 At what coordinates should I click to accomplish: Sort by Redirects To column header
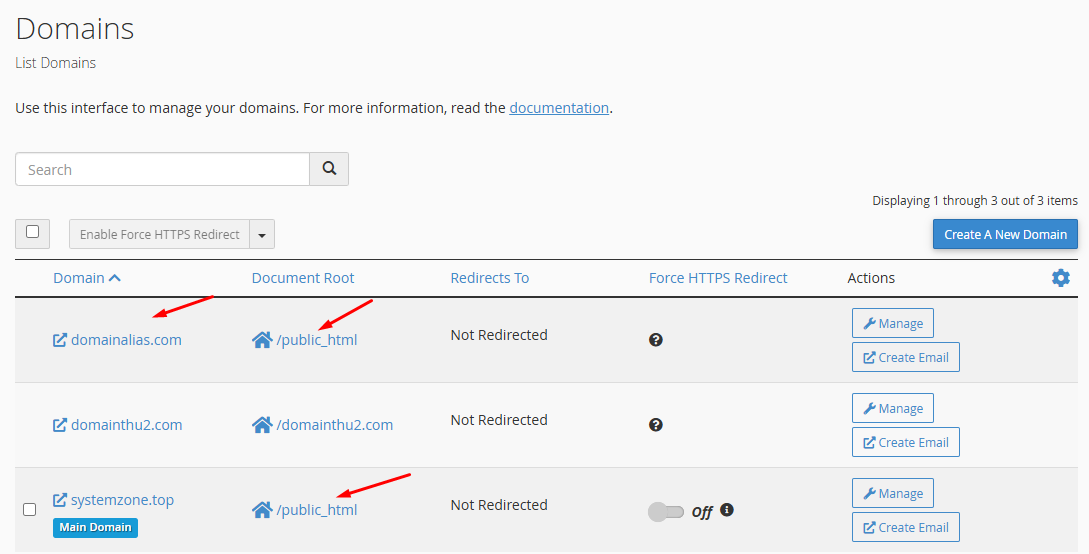[489, 278]
